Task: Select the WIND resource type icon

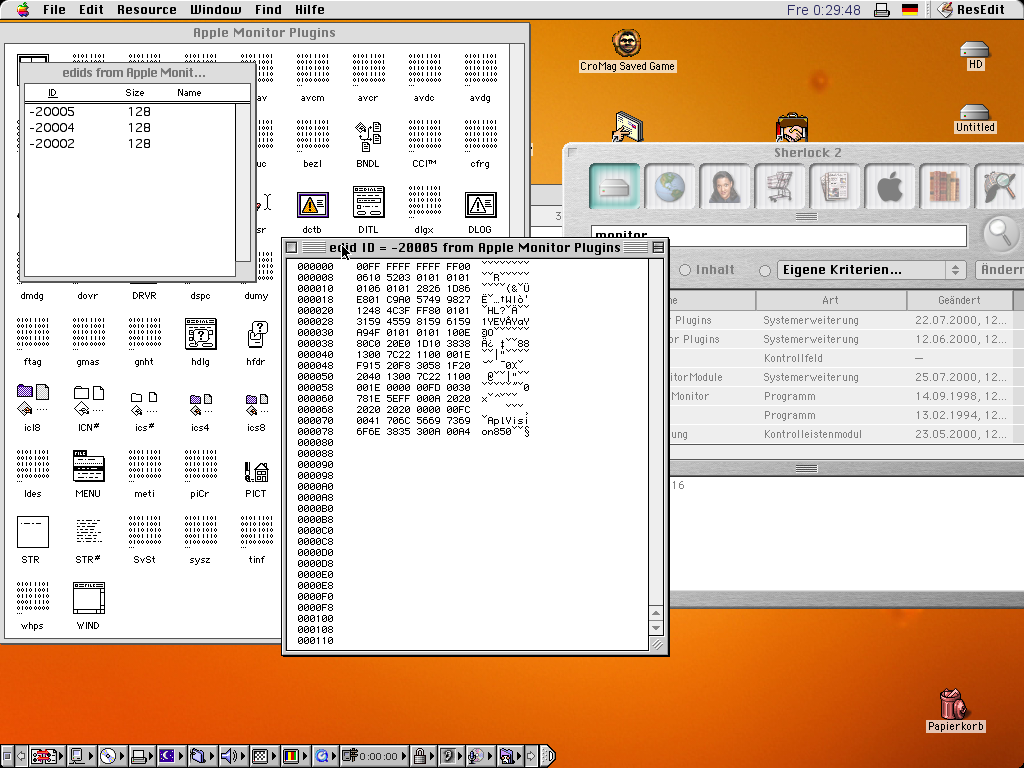Action: click(88, 599)
